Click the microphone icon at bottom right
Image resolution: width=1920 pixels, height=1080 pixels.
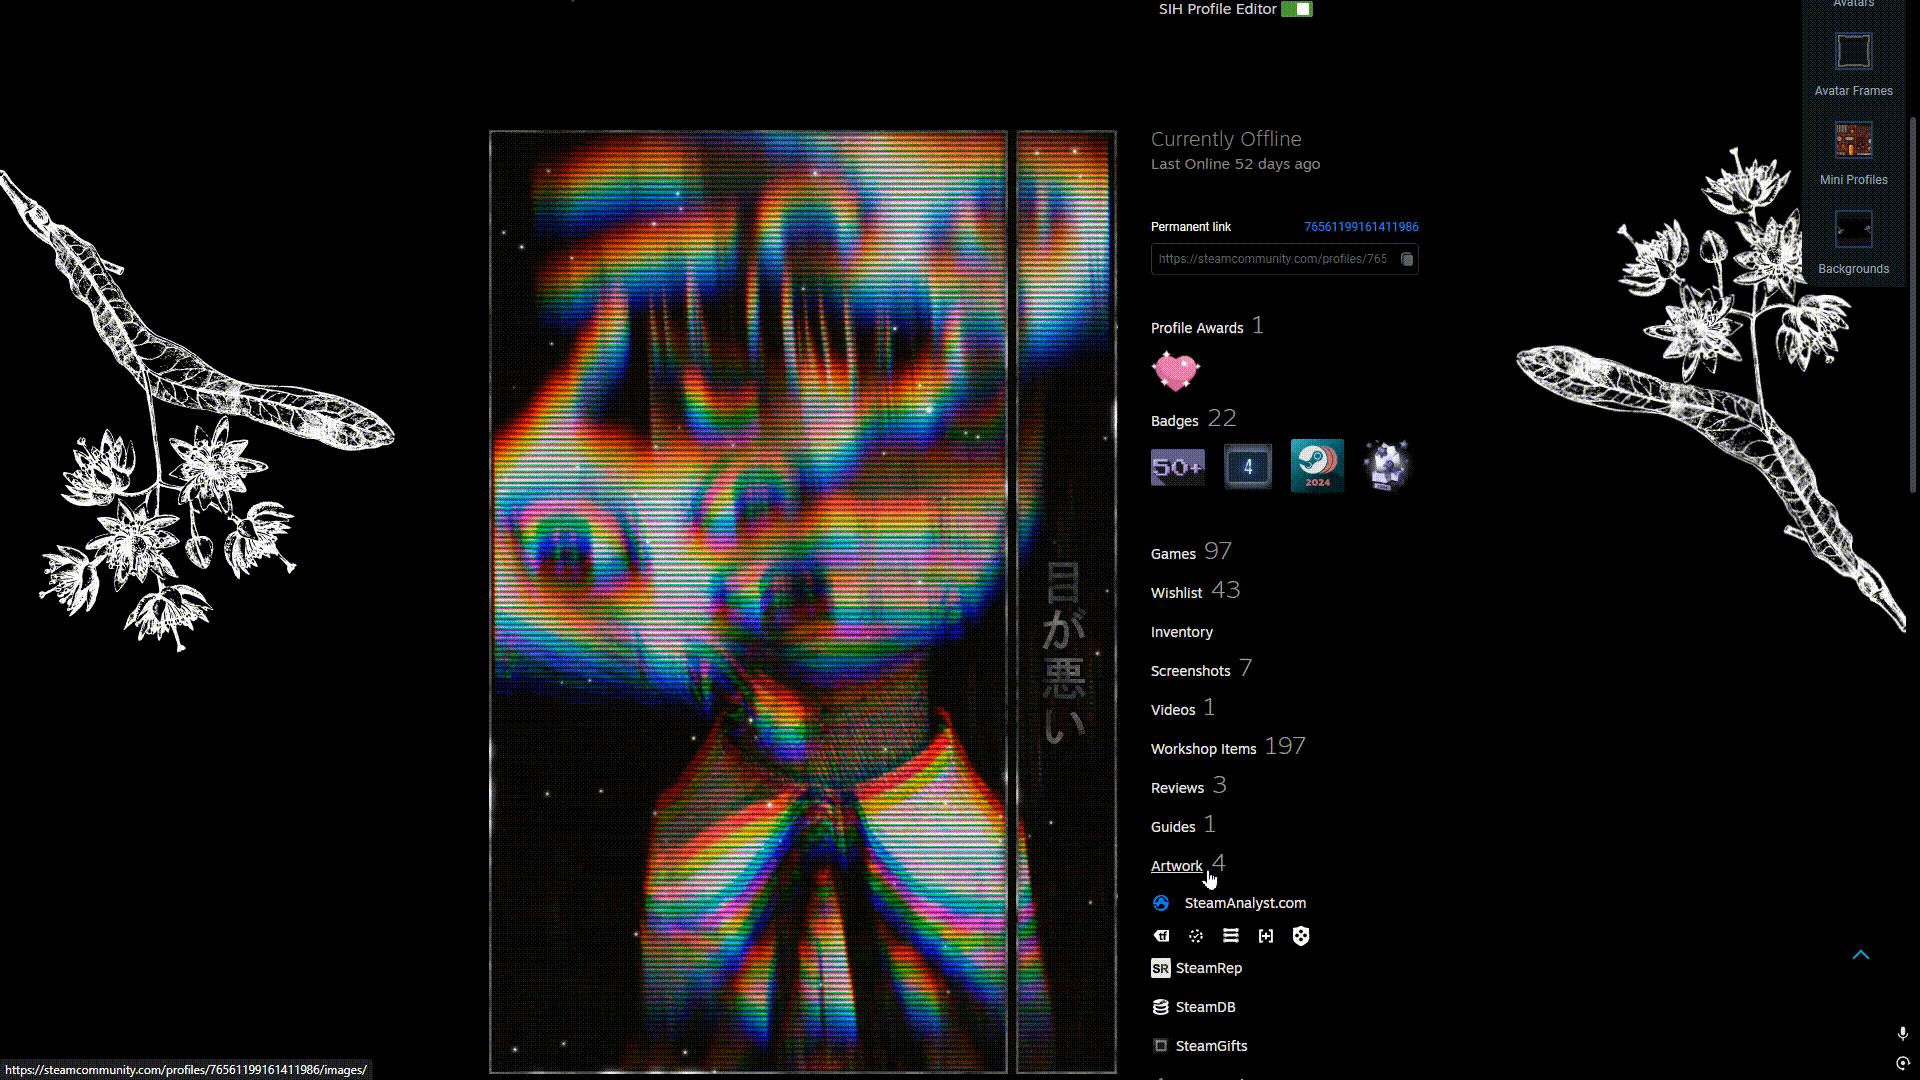tap(1903, 1033)
